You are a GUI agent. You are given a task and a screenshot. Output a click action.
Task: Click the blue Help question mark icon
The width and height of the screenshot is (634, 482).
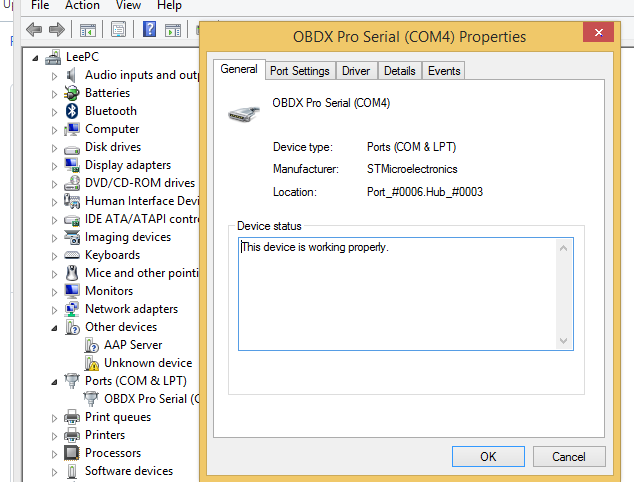(x=149, y=29)
